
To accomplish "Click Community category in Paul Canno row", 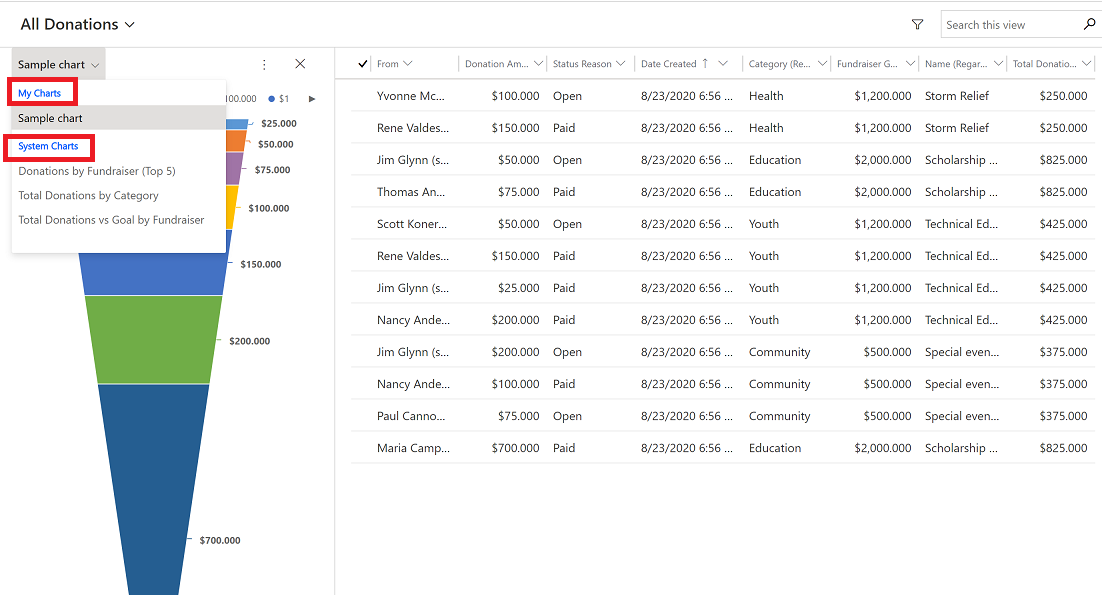I will tap(779, 416).
